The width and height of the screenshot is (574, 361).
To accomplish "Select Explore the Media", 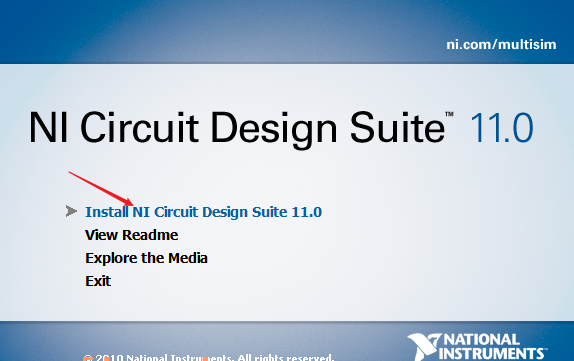I will (146, 258).
